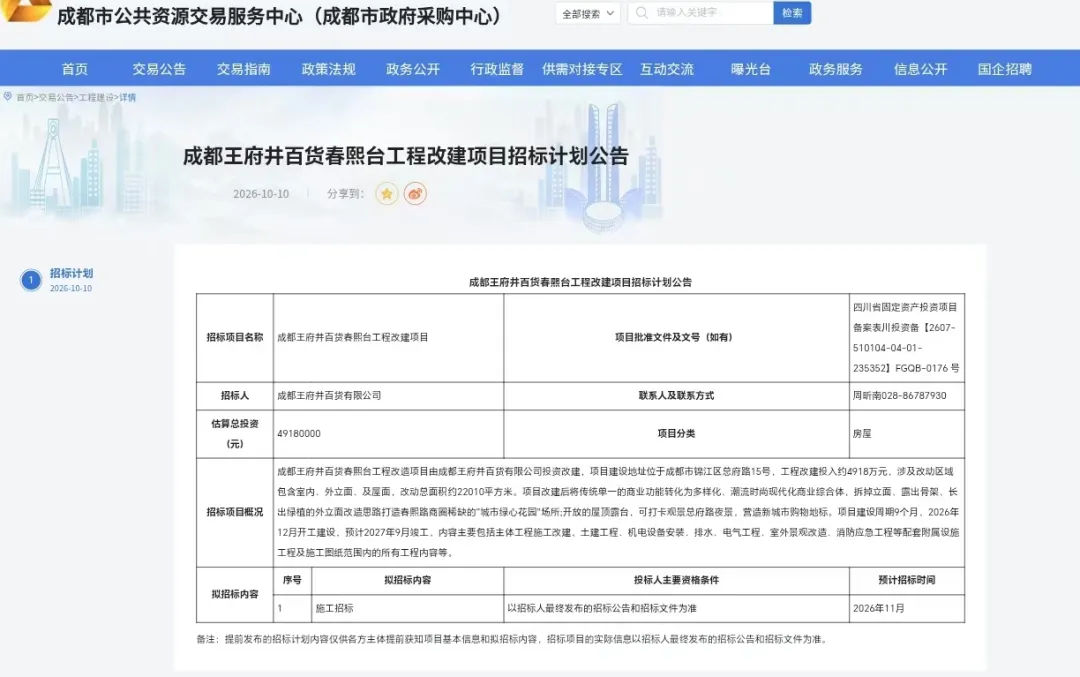Open 互动交流 menu
The image size is (1080, 677).
667,69
